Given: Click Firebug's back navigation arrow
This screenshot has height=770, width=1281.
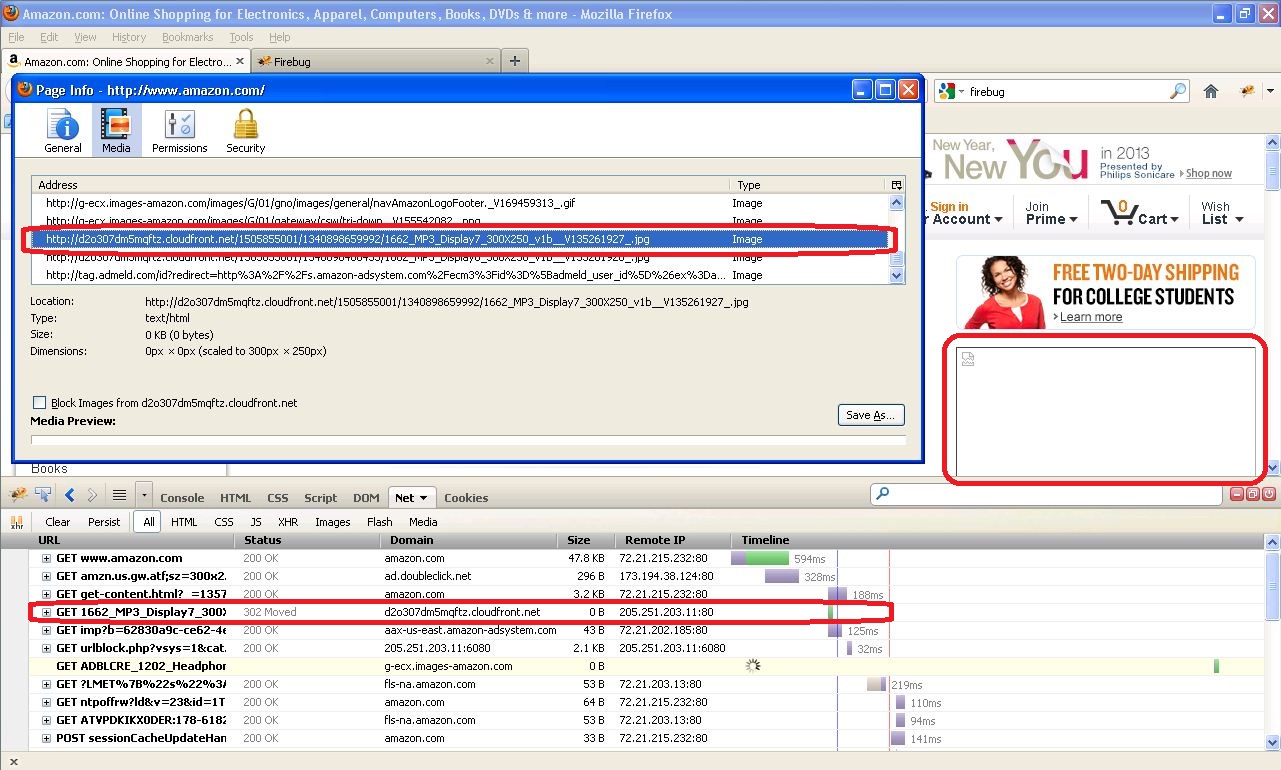Looking at the screenshot, I should 70,494.
